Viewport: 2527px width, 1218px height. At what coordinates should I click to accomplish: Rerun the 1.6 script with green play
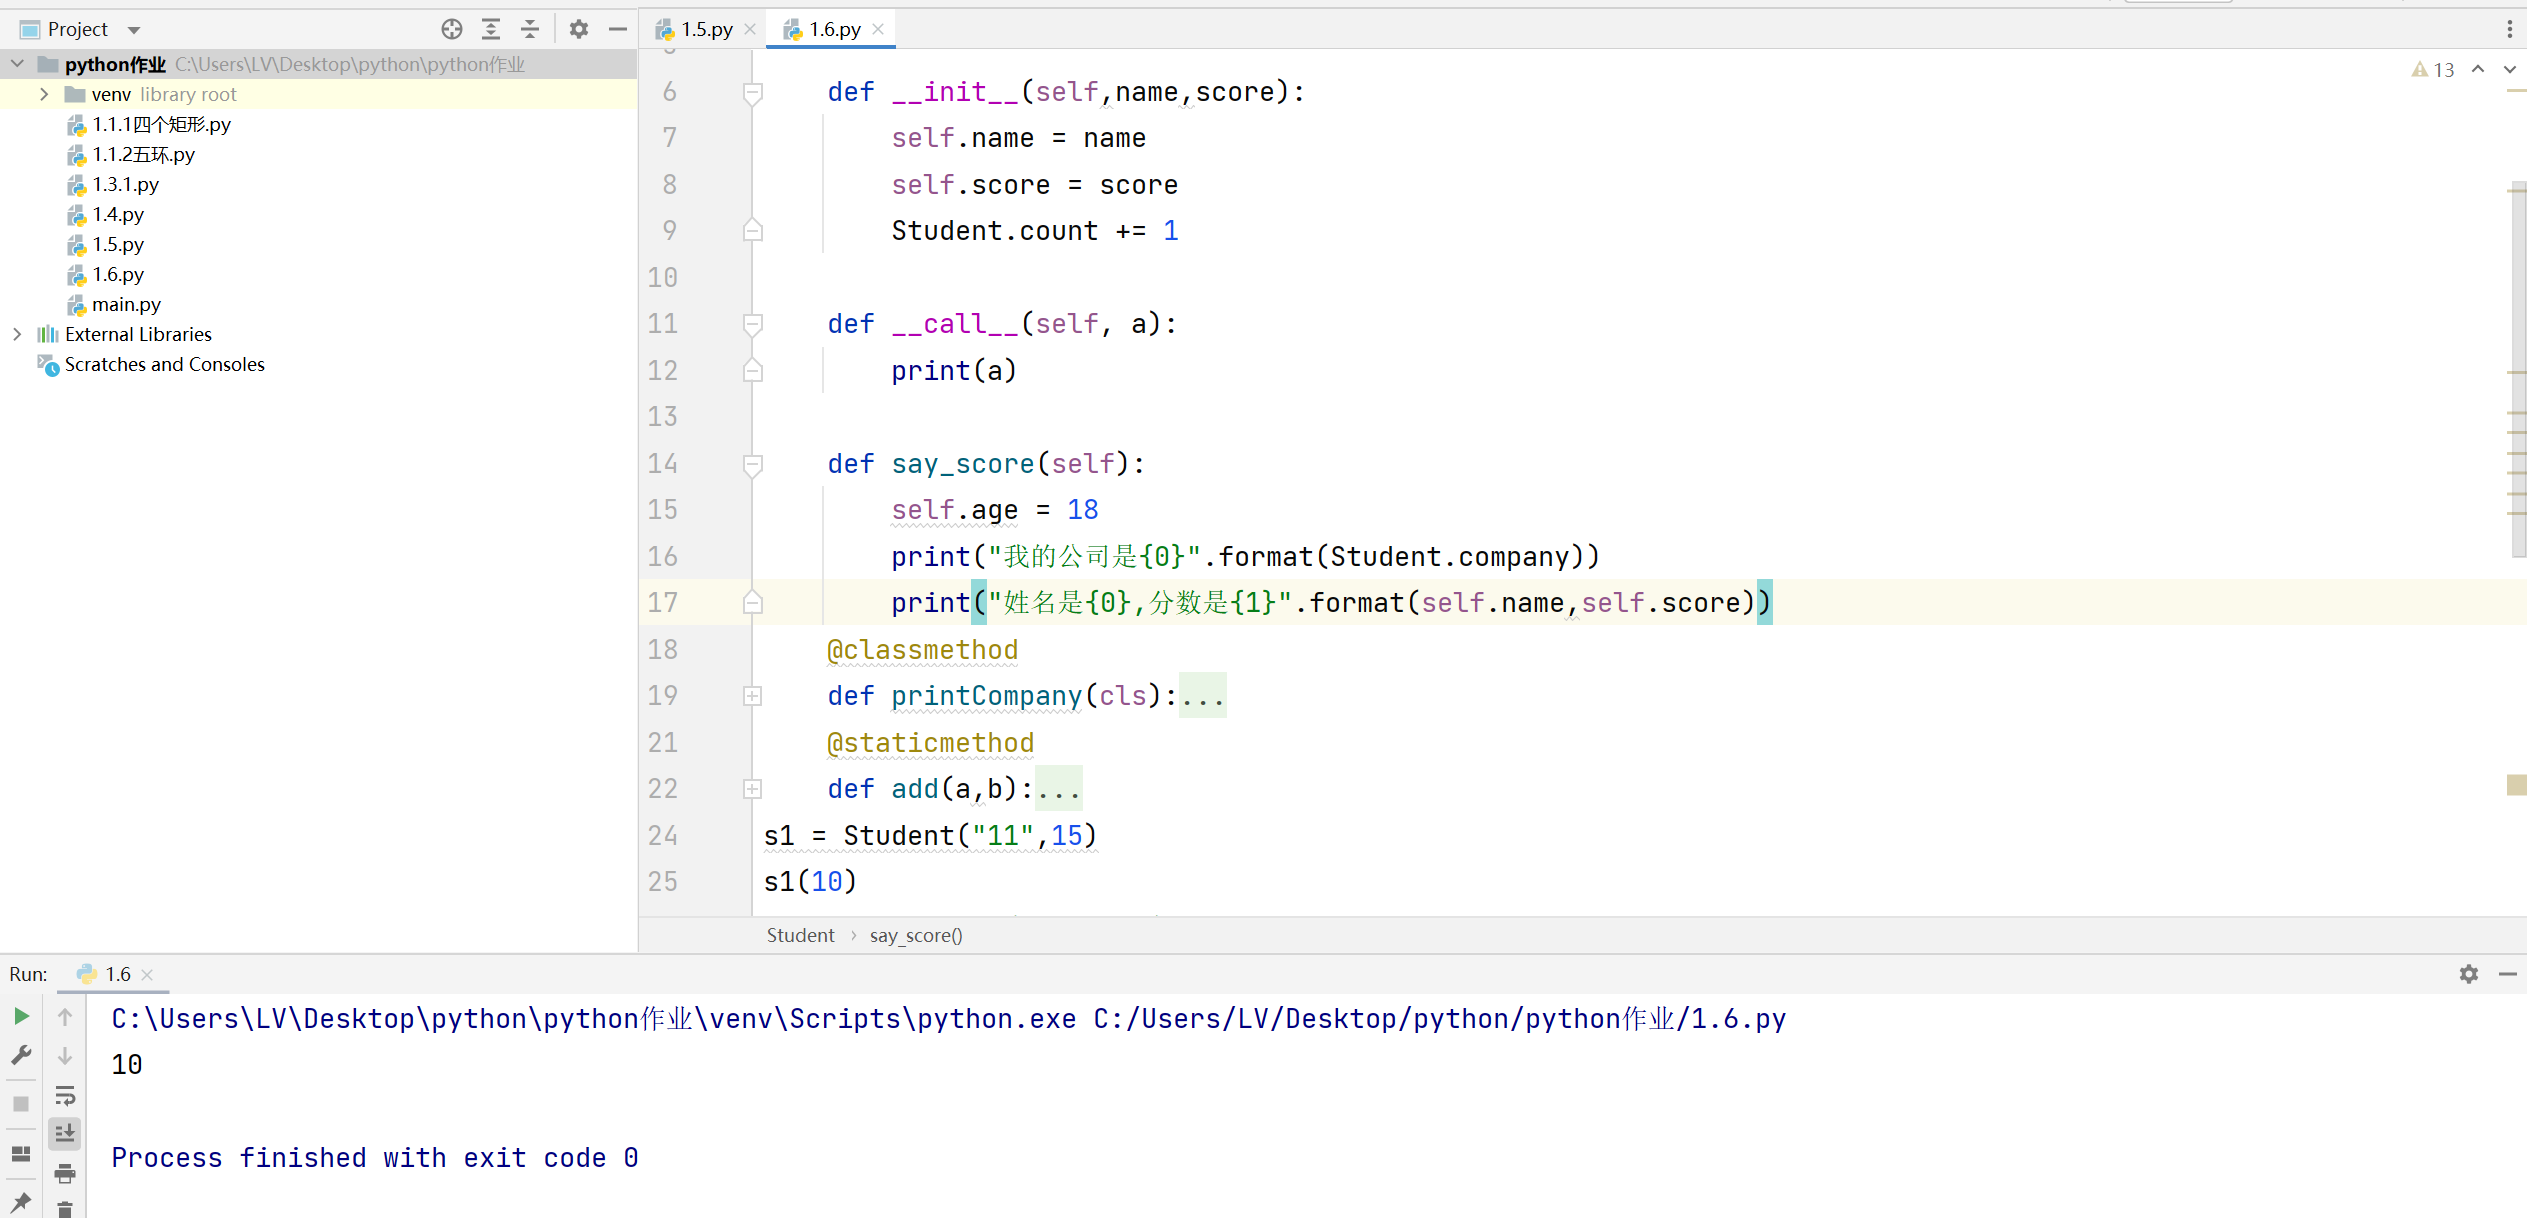point(21,1017)
